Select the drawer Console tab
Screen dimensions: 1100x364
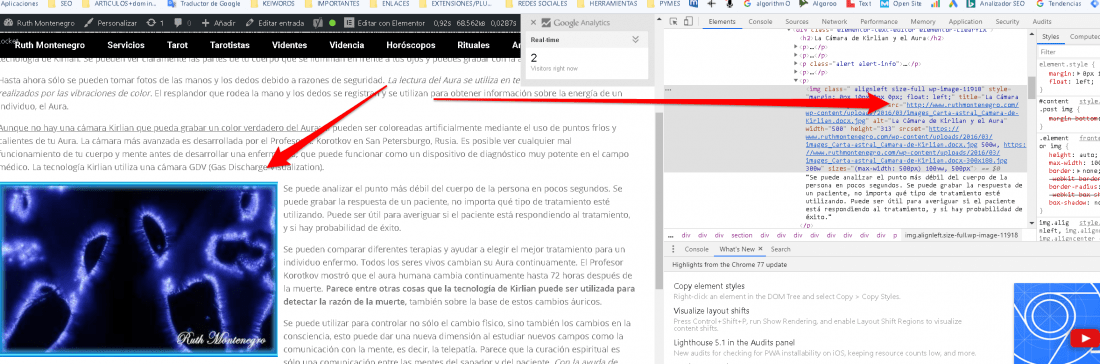point(696,249)
